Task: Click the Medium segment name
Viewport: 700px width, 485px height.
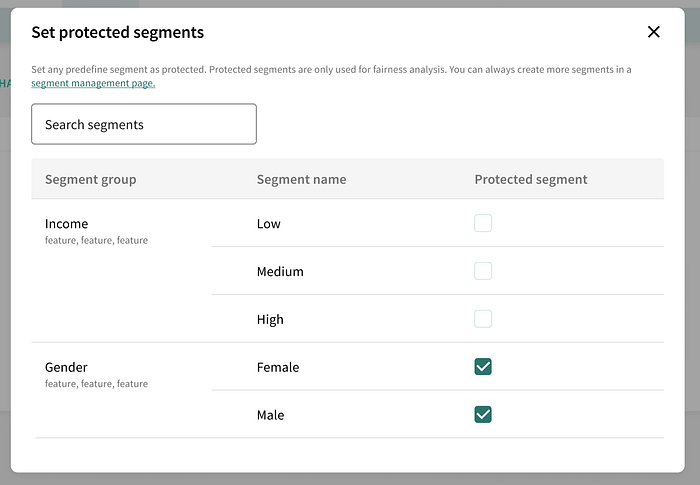Action: pyautogui.click(x=280, y=272)
